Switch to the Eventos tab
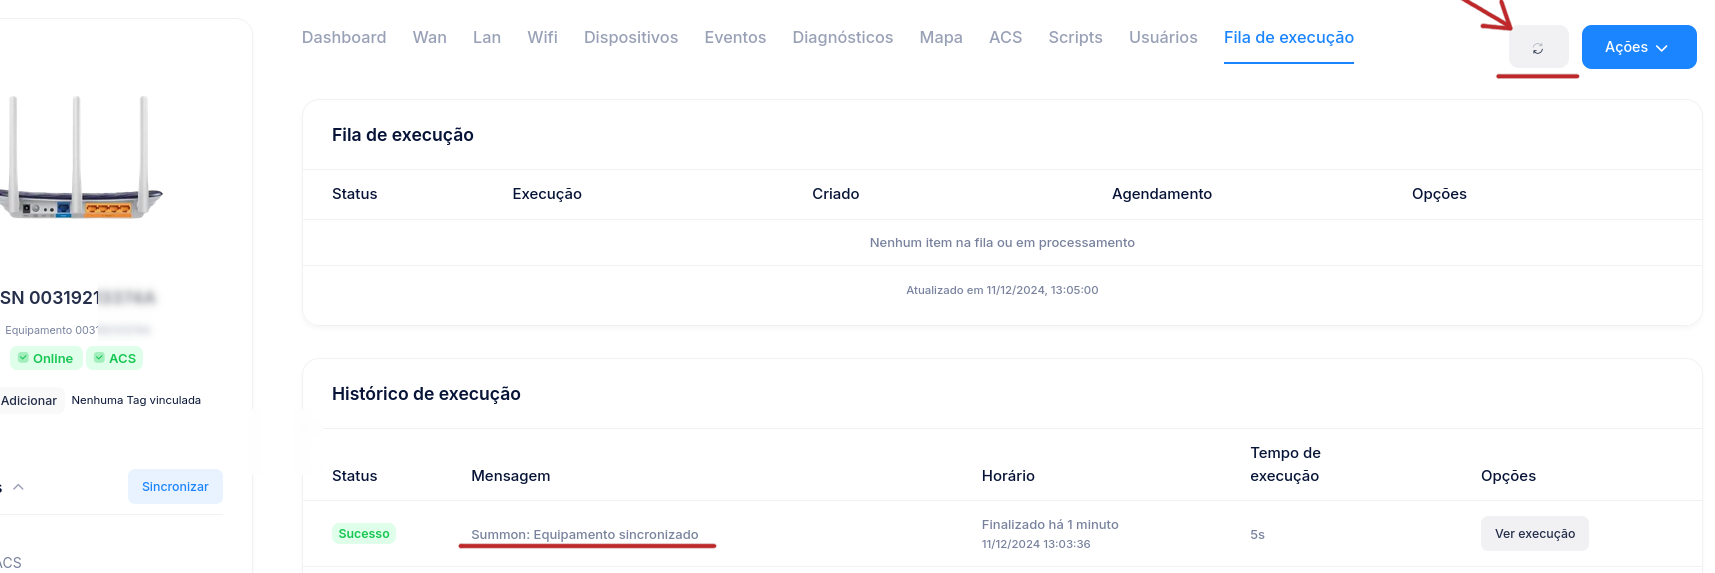The image size is (1715, 573). tap(734, 37)
